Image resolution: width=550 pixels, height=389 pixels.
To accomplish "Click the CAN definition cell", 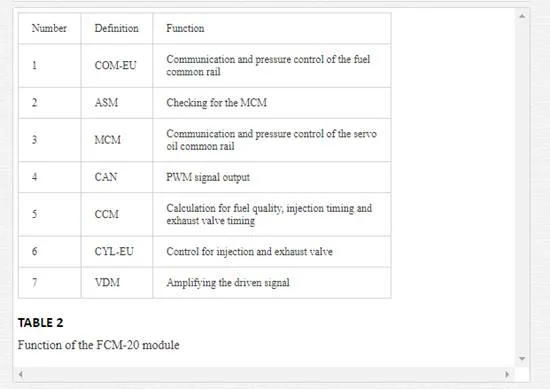I will (x=117, y=177).
